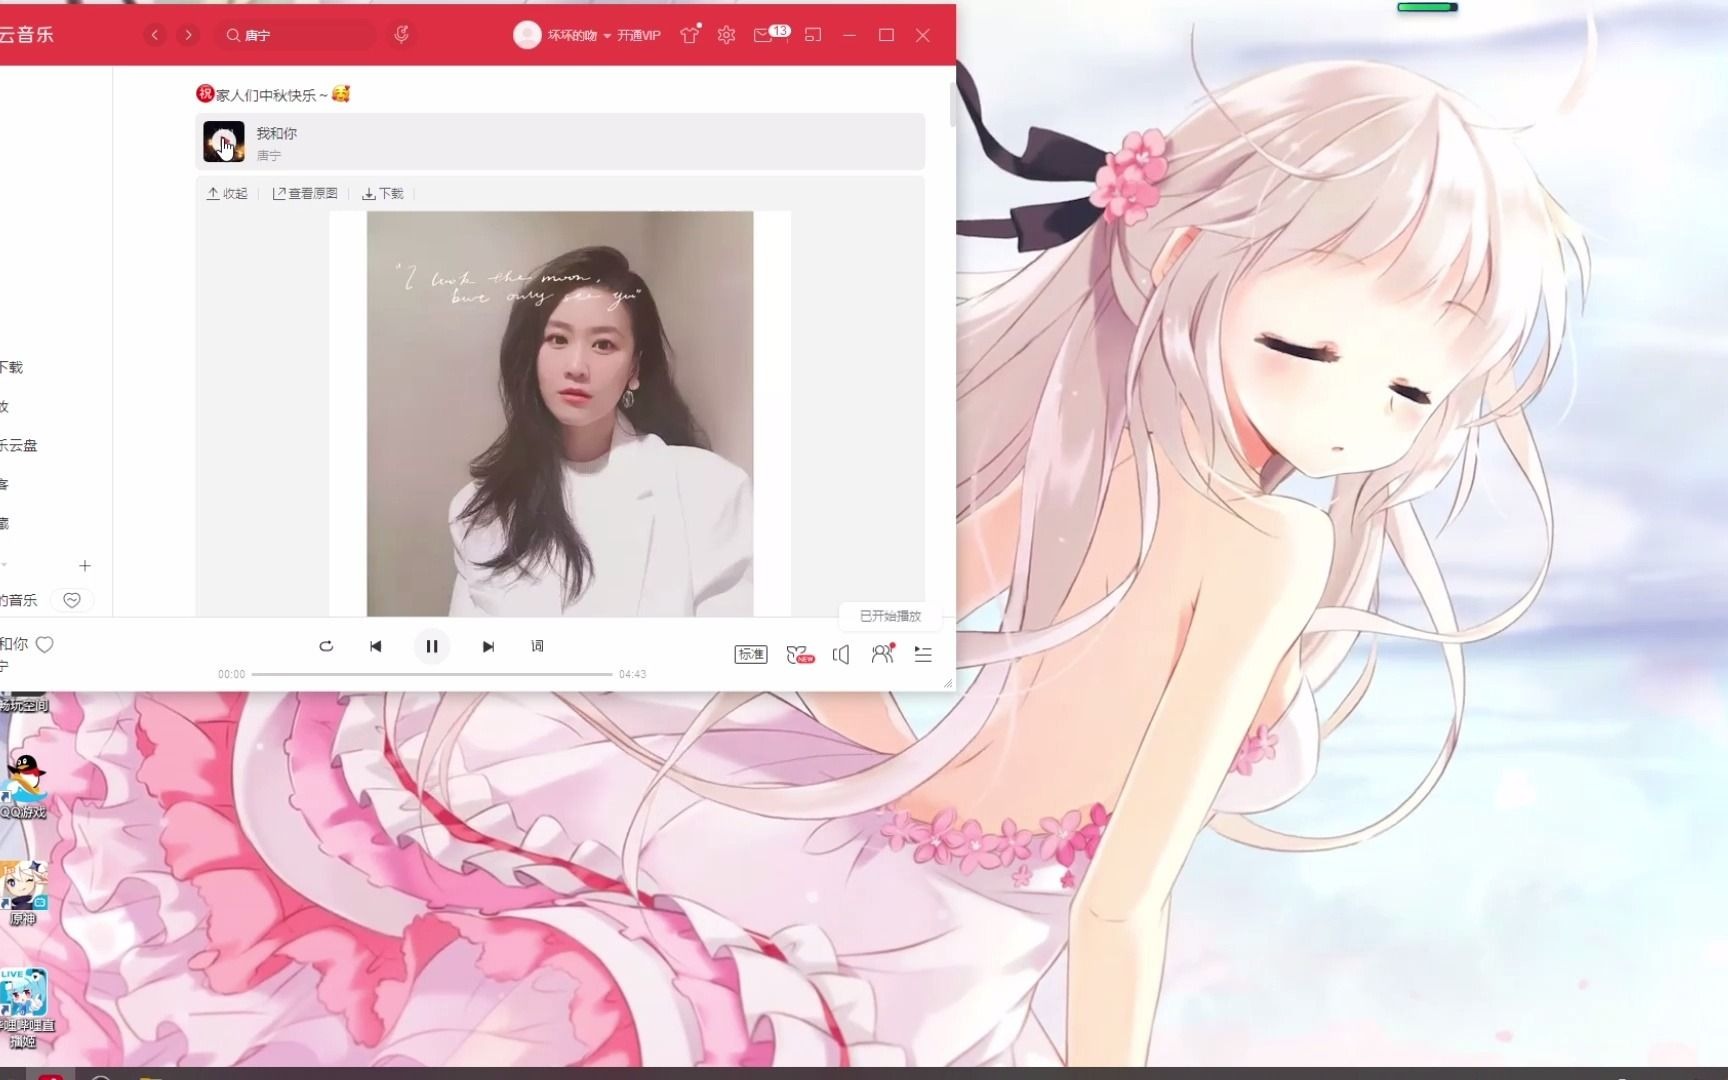Open the skin theme shirt icon
The width and height of the screenshot is (1728, 1080).
[689, 35]
